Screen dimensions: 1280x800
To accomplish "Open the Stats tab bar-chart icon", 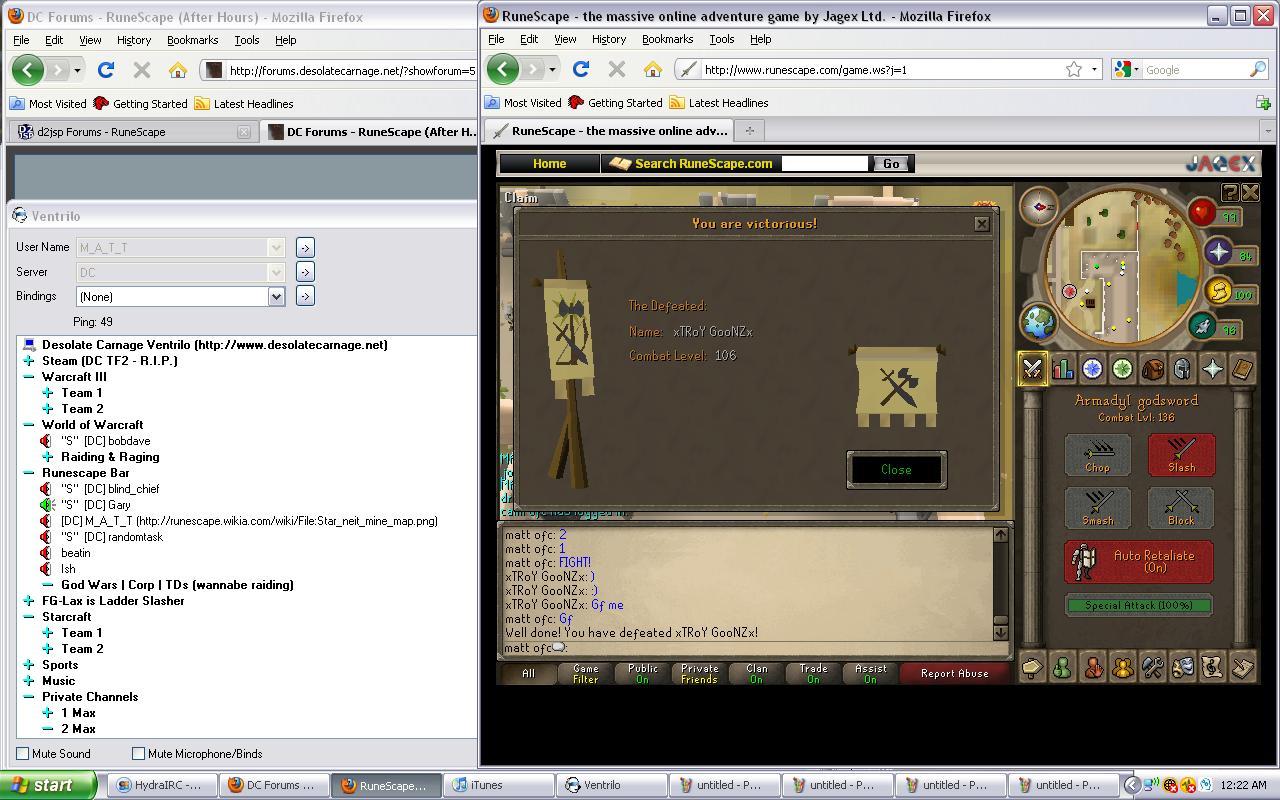I will 1063,369.
